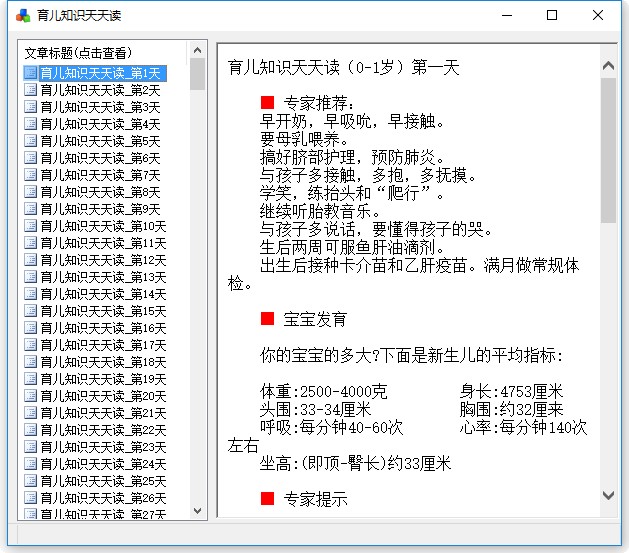
Task: Click article list scrollbar down arrow
Action: (197, 510)
